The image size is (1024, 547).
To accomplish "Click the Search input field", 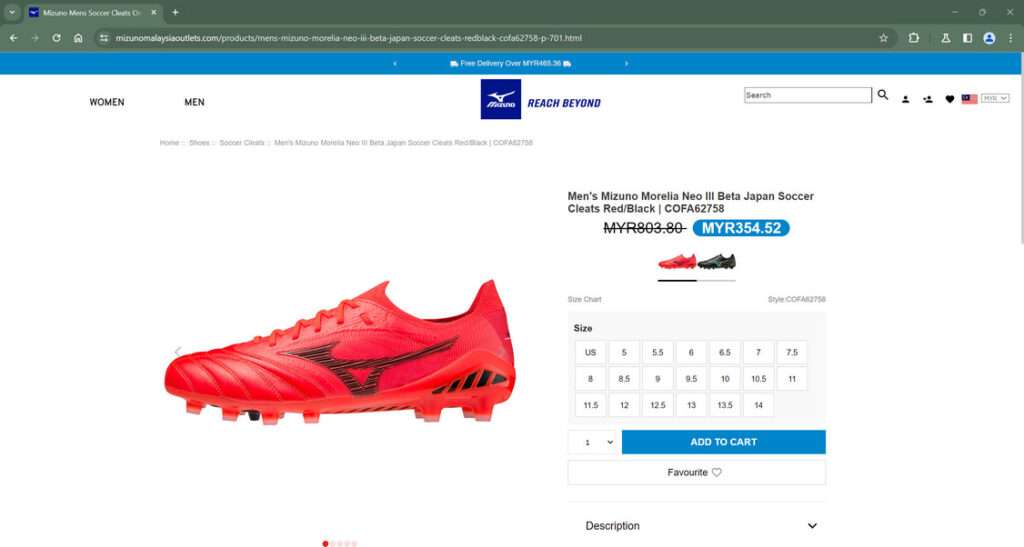I will pos(808,95).
